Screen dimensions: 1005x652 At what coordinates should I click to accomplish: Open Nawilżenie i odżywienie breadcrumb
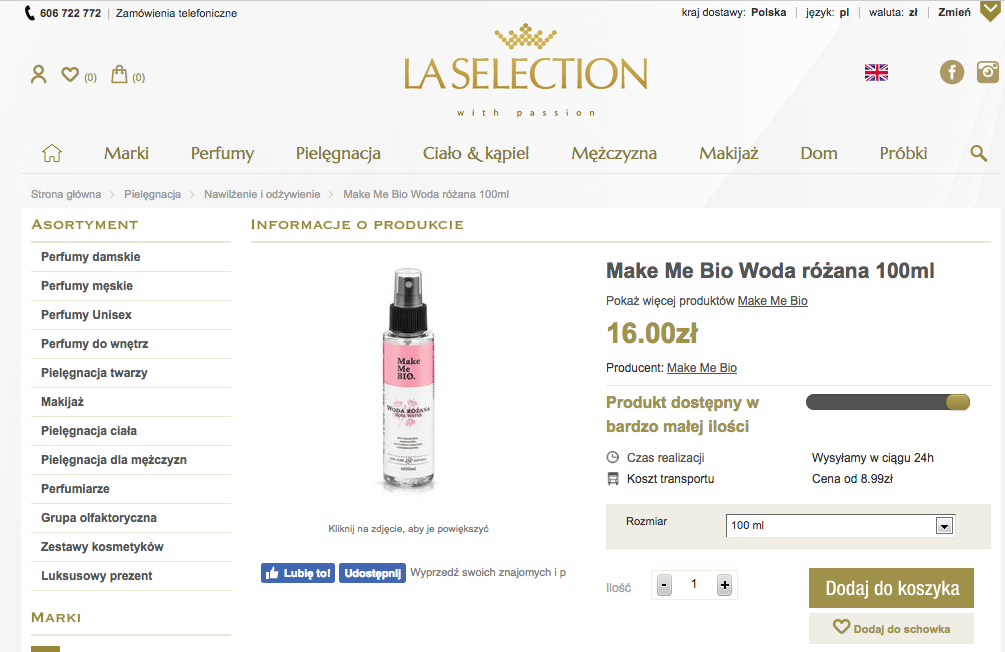[262, 194]
